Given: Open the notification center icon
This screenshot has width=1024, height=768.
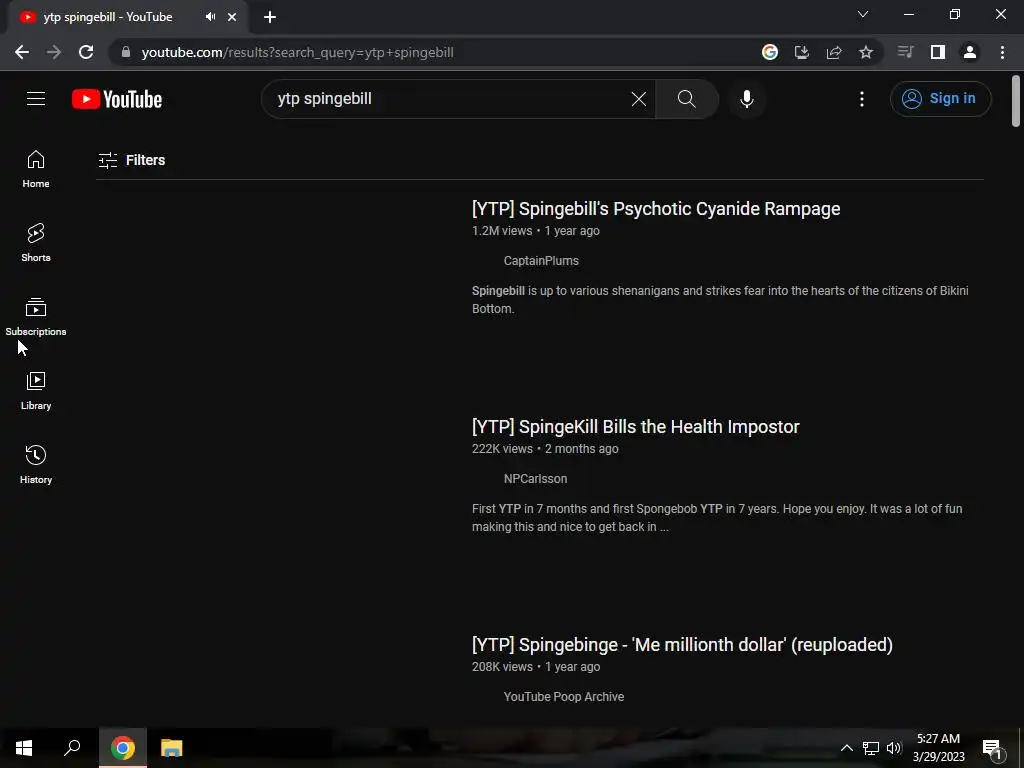Looking at the screenshot, I should point(992,748).
